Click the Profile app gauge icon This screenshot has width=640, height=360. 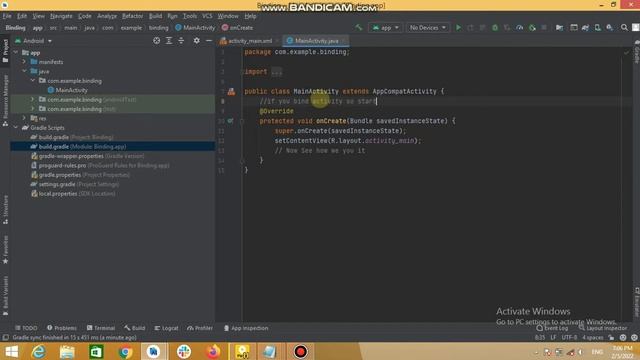(x=520, y=28)
